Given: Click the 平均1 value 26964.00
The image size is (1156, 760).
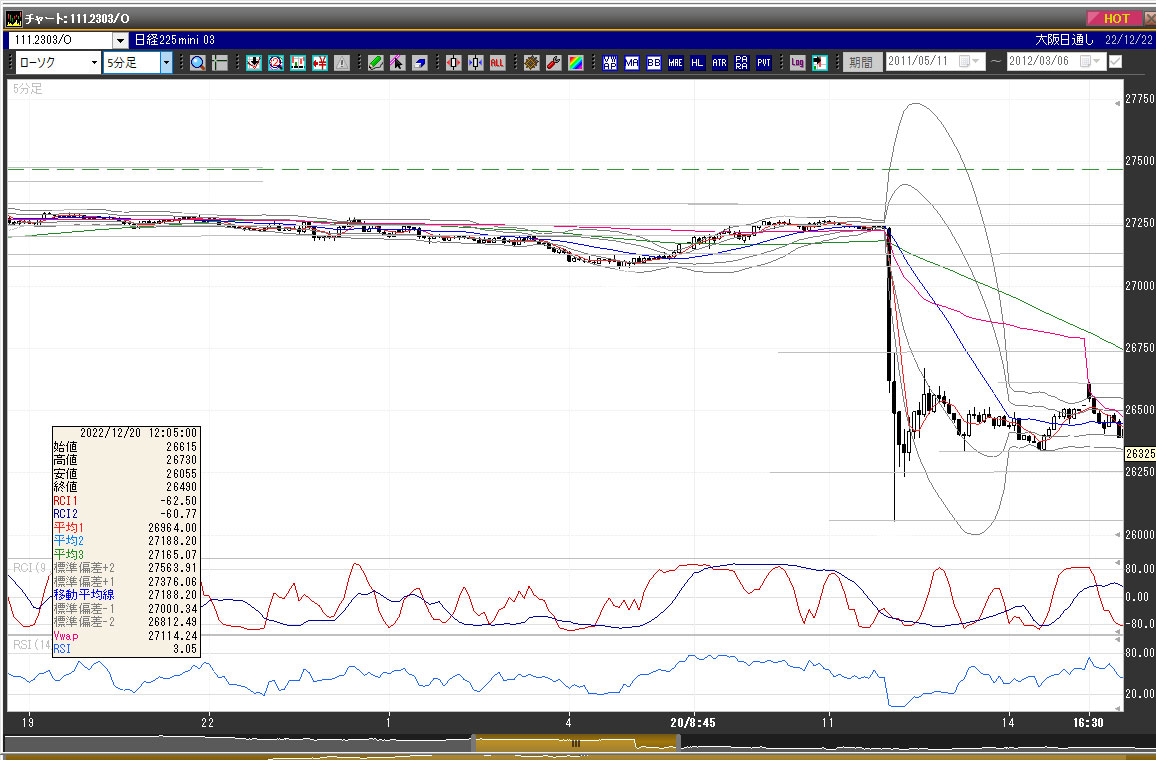Looking at the screenshot, I should click(173, 528).
